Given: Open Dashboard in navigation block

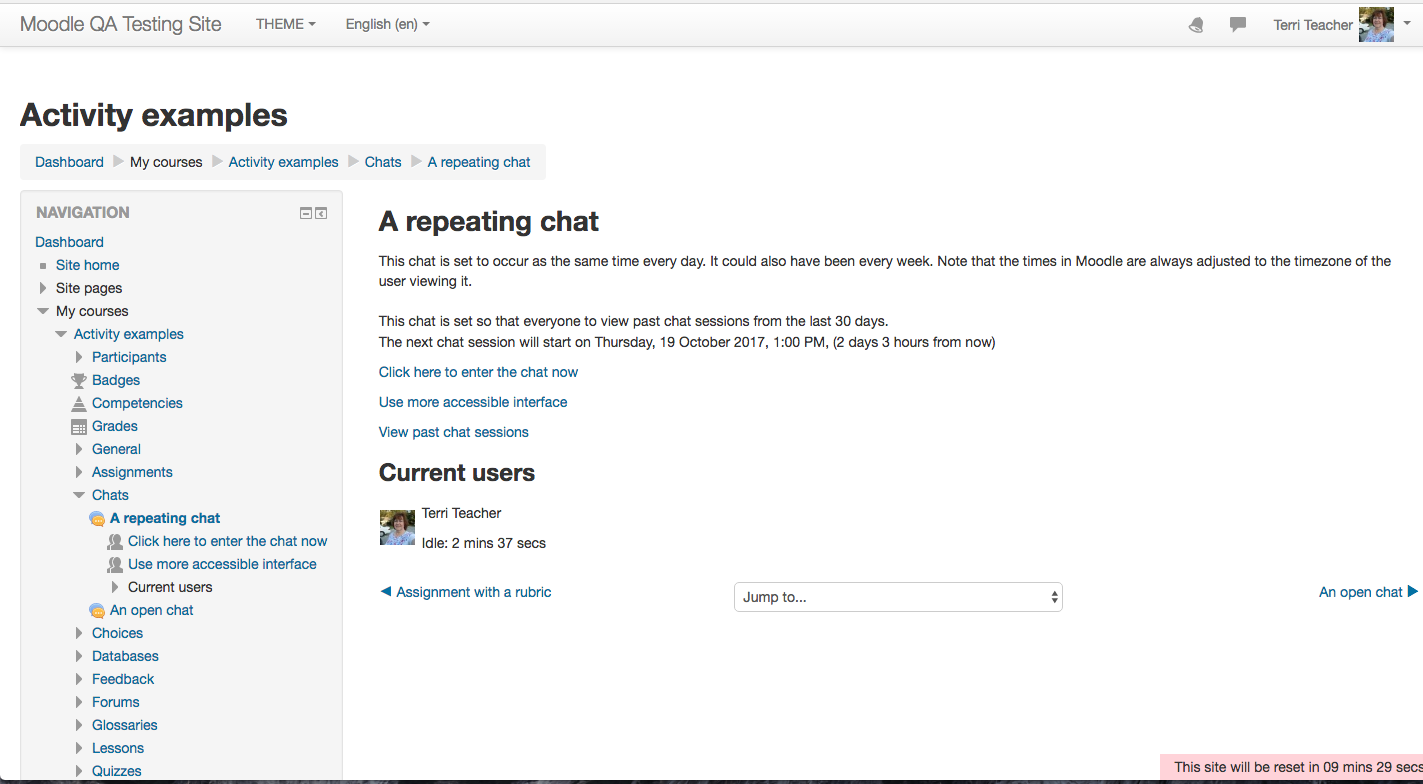Looking at the screenshot, I should [x=69, y=242].
